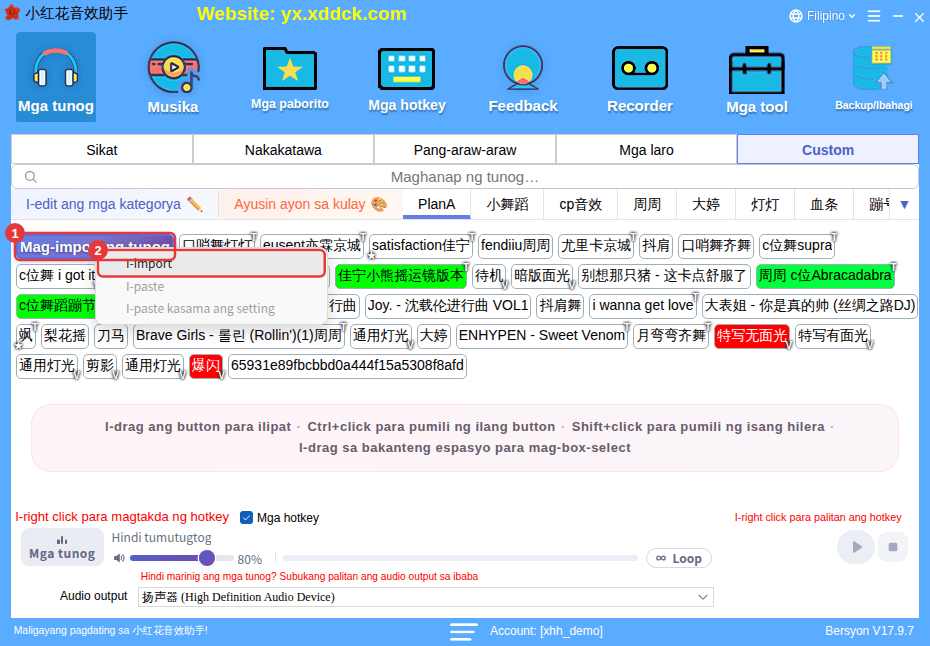This screenshot has width=930, height=646.
Task: Click Ayusin ayon sa kulay
Action: (310, 205)
